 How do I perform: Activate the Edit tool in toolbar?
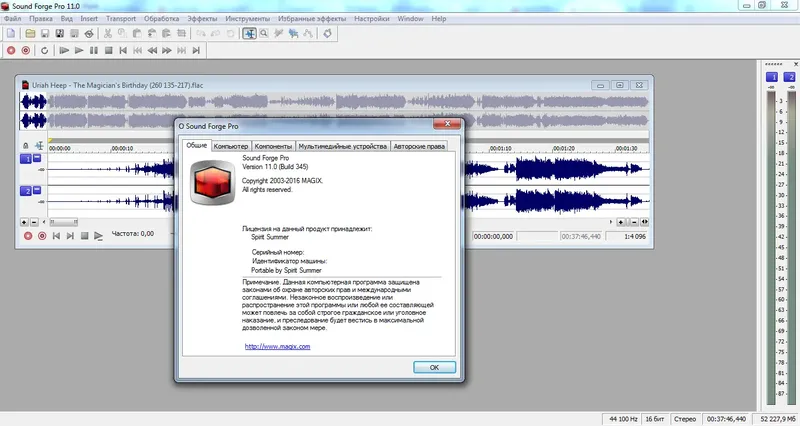click(249, 34)
